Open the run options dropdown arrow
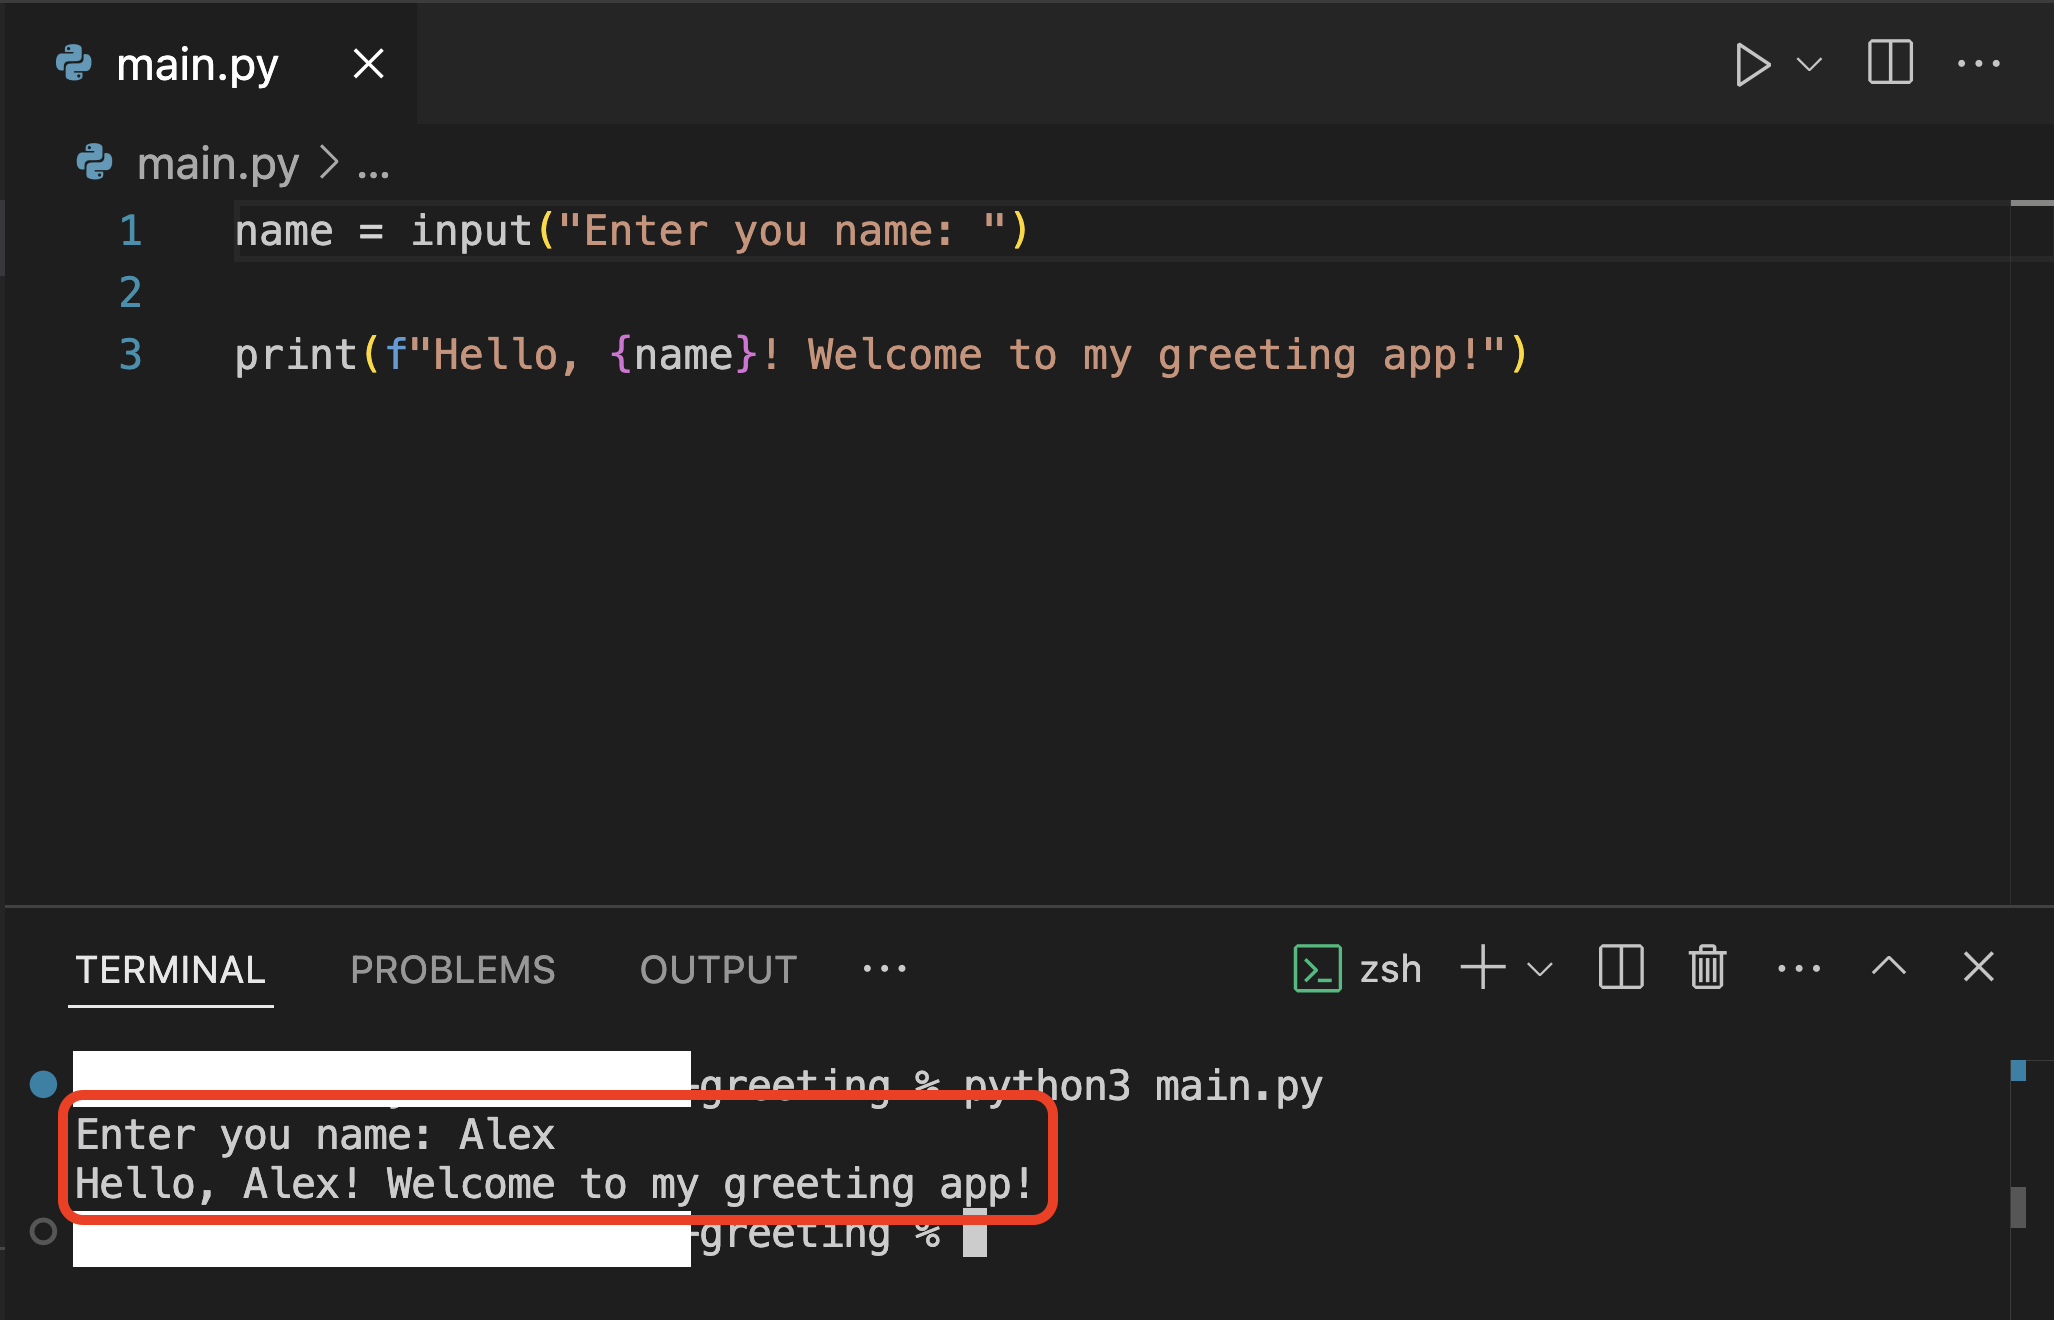The height and width of the screenshot is (1320, 2054). (x=1810, y=63)
